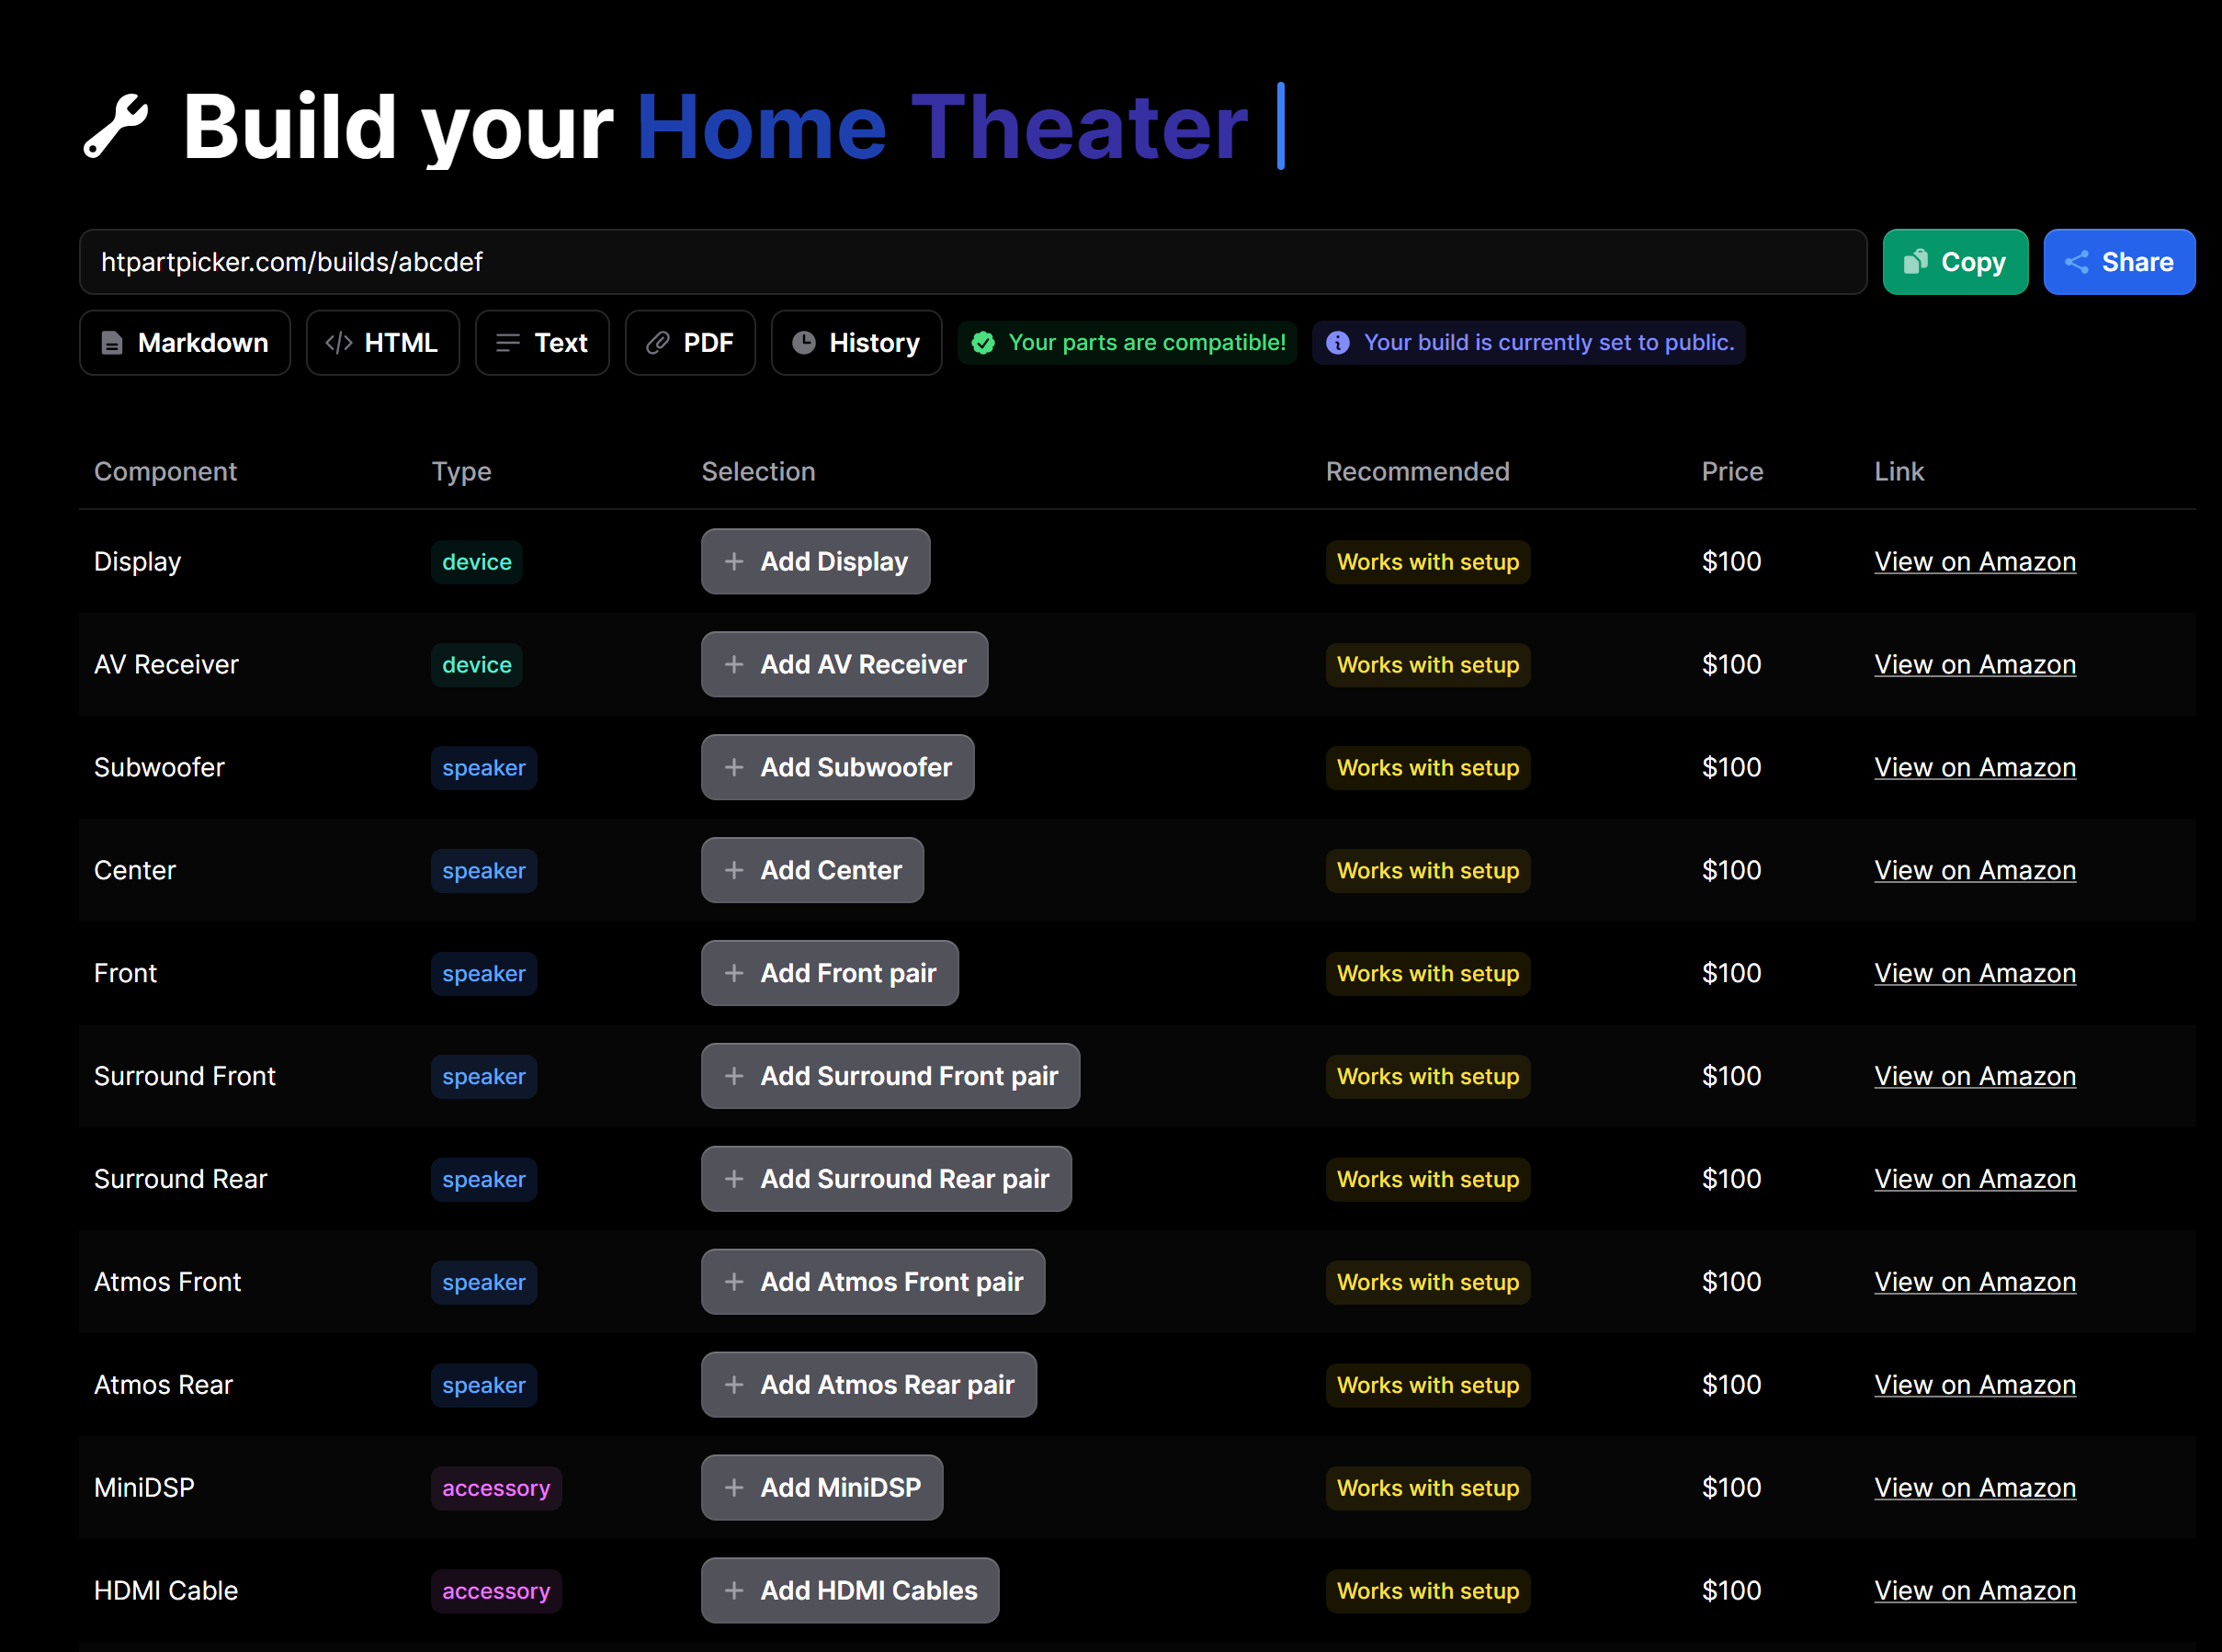
Task: Click the plus icon in Add MiniDSP
Action: coord(734,1489)
